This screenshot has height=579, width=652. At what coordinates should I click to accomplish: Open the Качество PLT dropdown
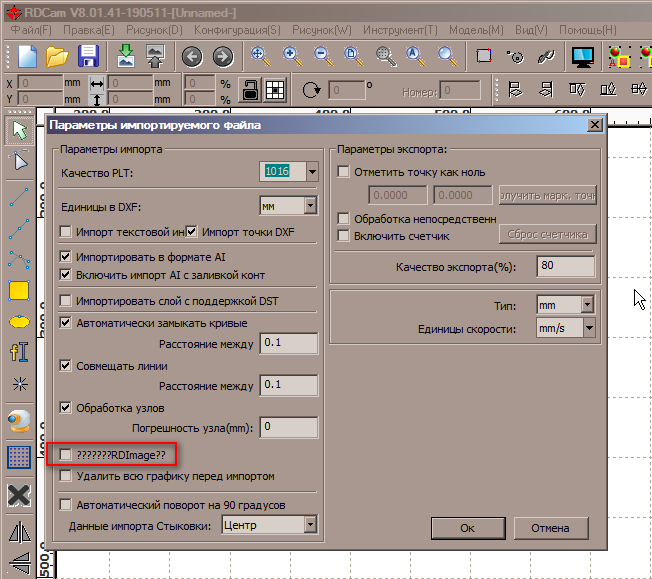coord(311,172)
